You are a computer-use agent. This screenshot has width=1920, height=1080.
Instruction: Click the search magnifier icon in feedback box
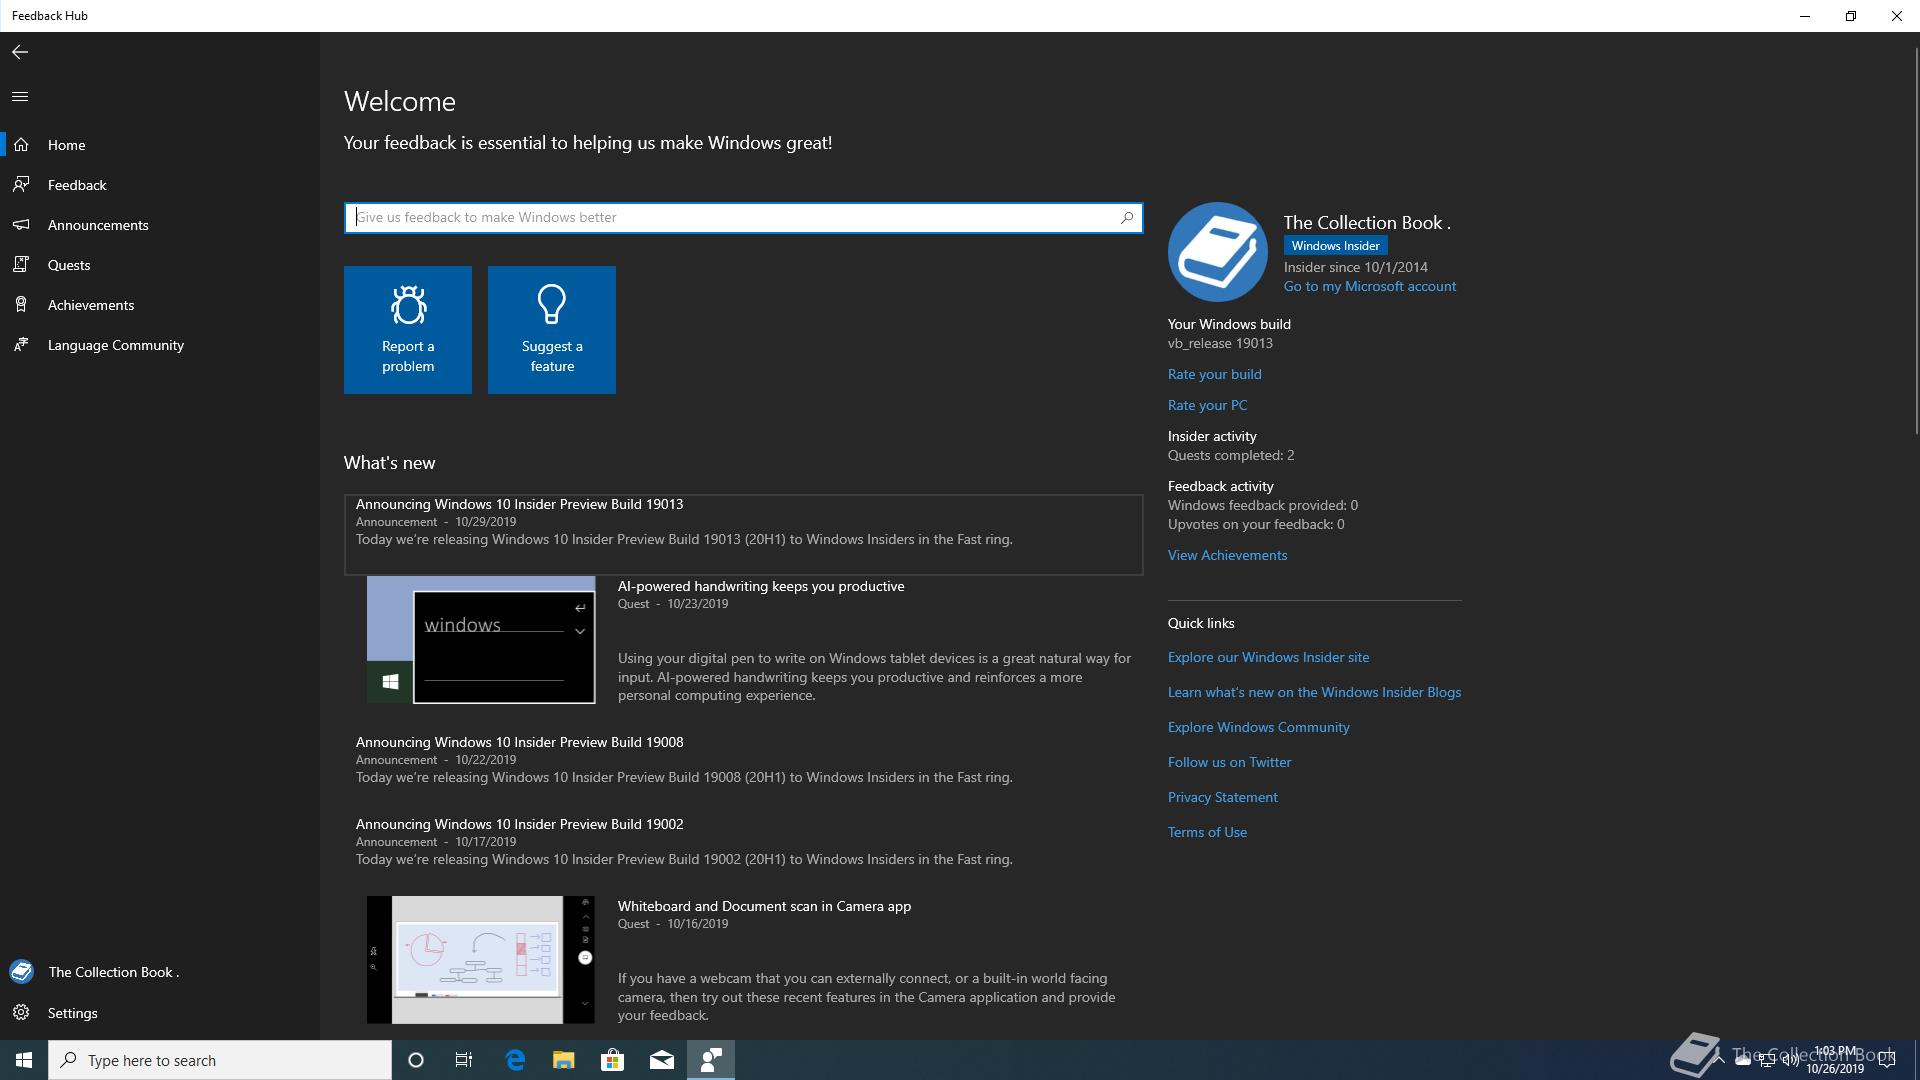[x=1127, y=217]
